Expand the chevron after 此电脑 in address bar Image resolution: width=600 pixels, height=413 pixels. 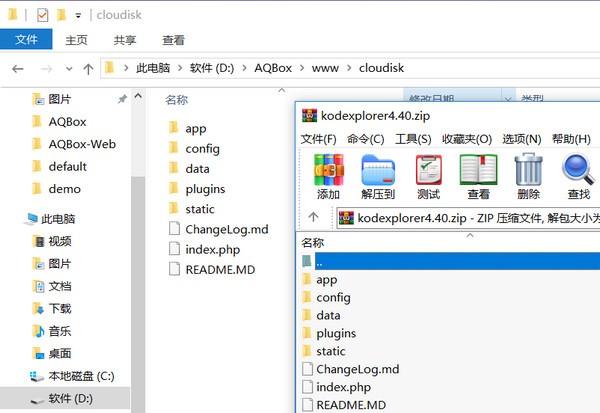coord(180,68)
